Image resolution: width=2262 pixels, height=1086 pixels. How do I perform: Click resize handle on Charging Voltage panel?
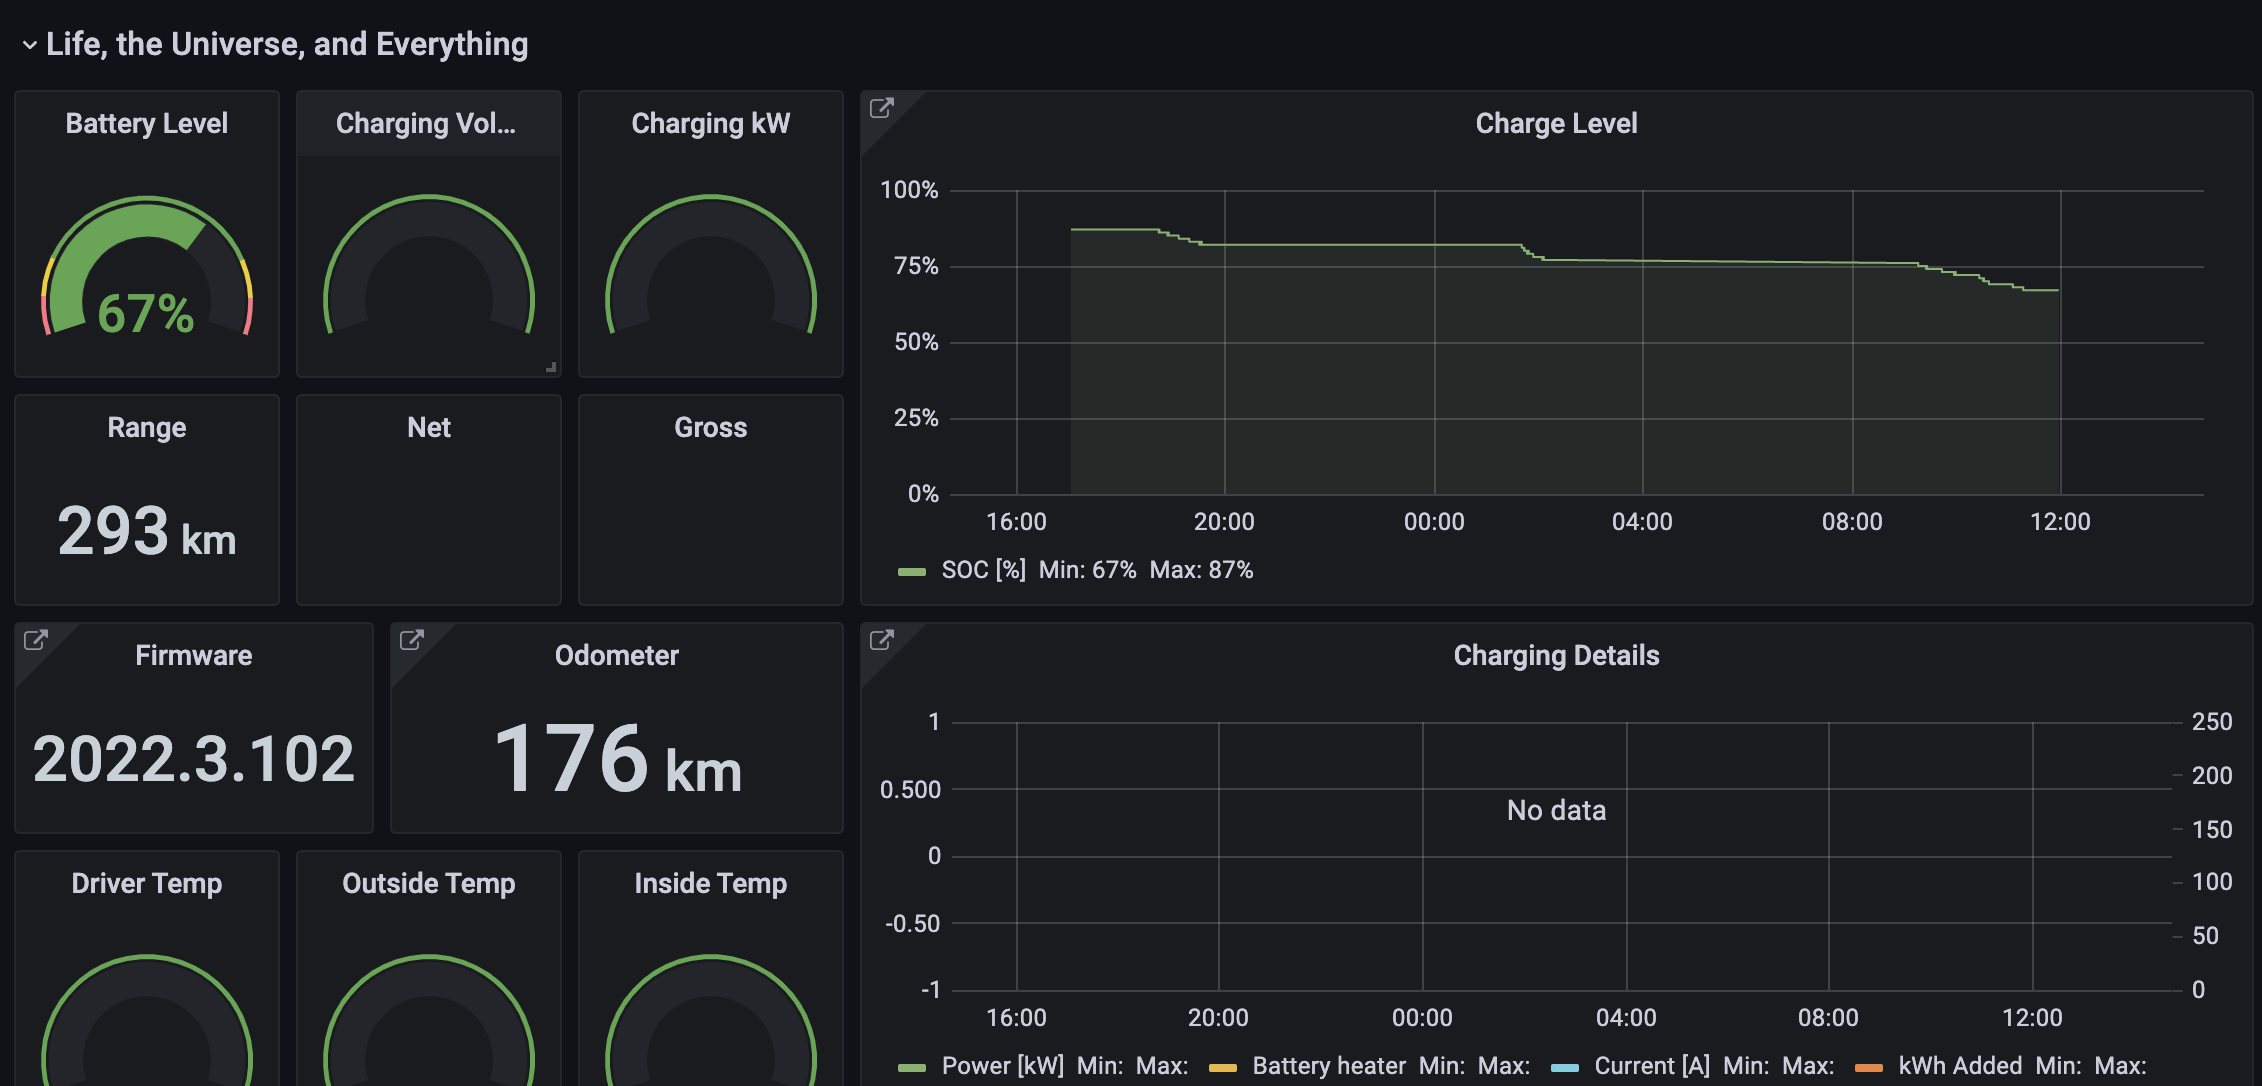(x=551, y=367)
